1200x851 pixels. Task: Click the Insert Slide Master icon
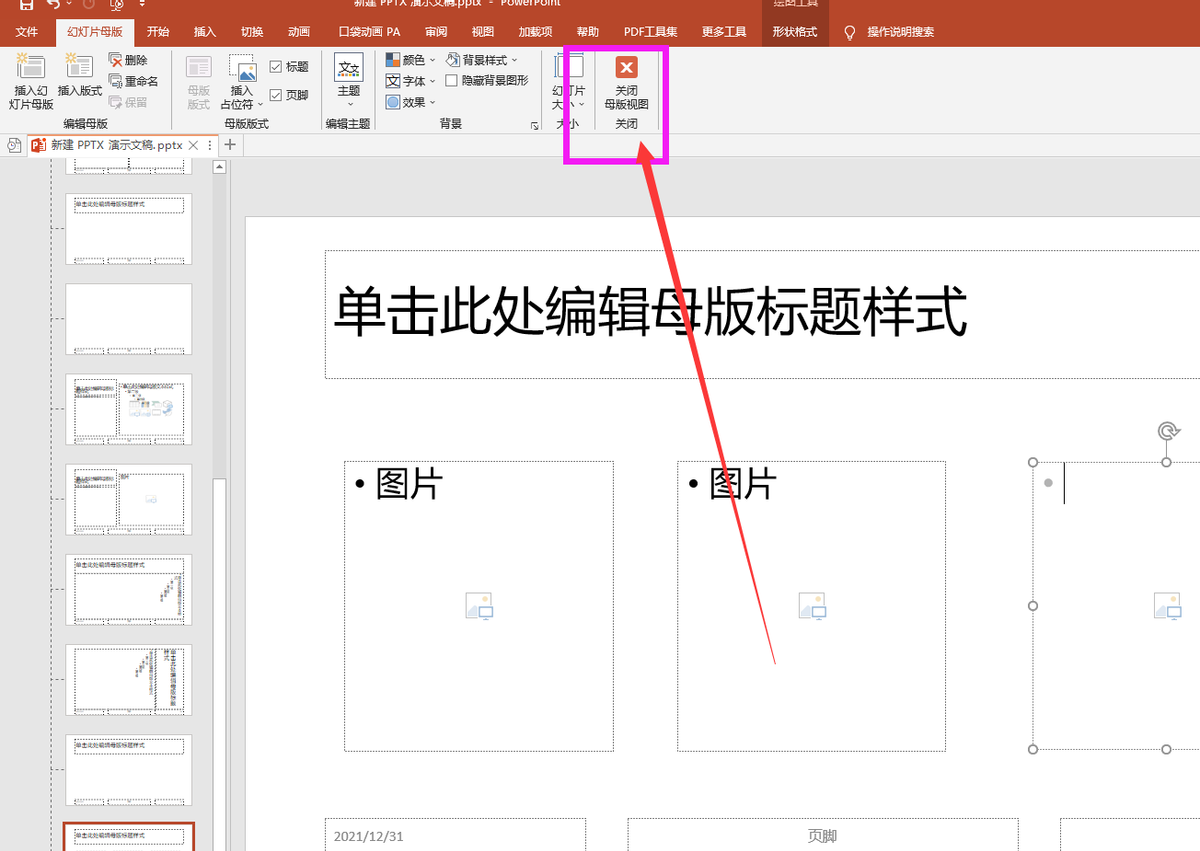[x=31, y=67]
